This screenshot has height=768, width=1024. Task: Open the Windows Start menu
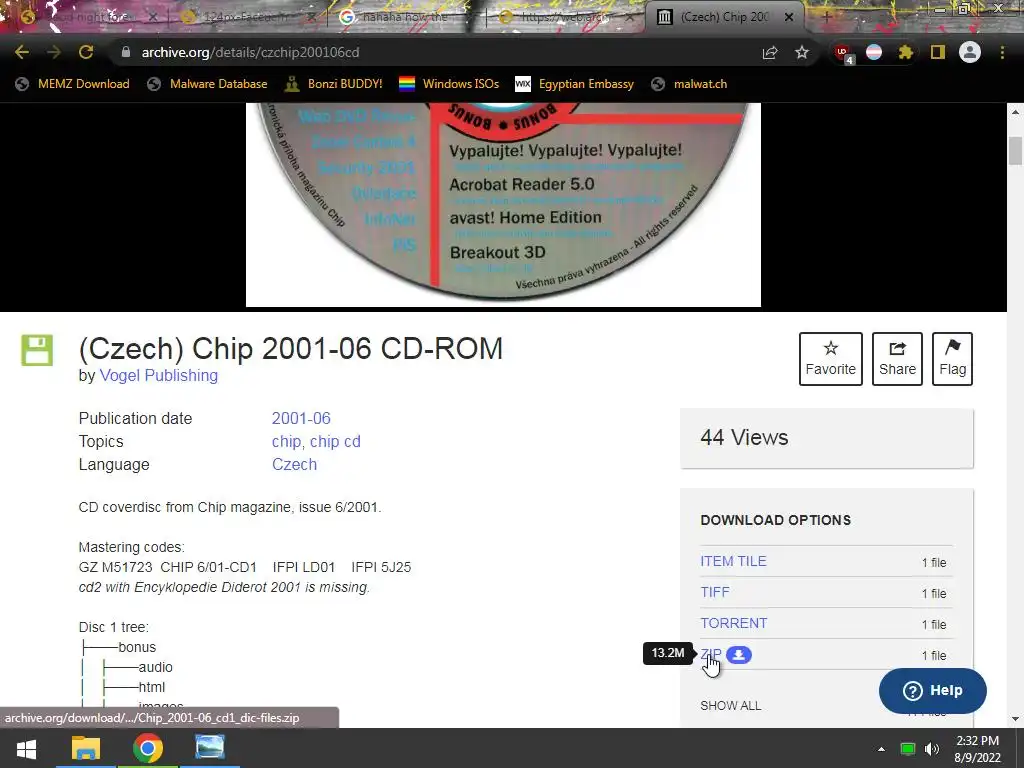(x=26, y=748)
